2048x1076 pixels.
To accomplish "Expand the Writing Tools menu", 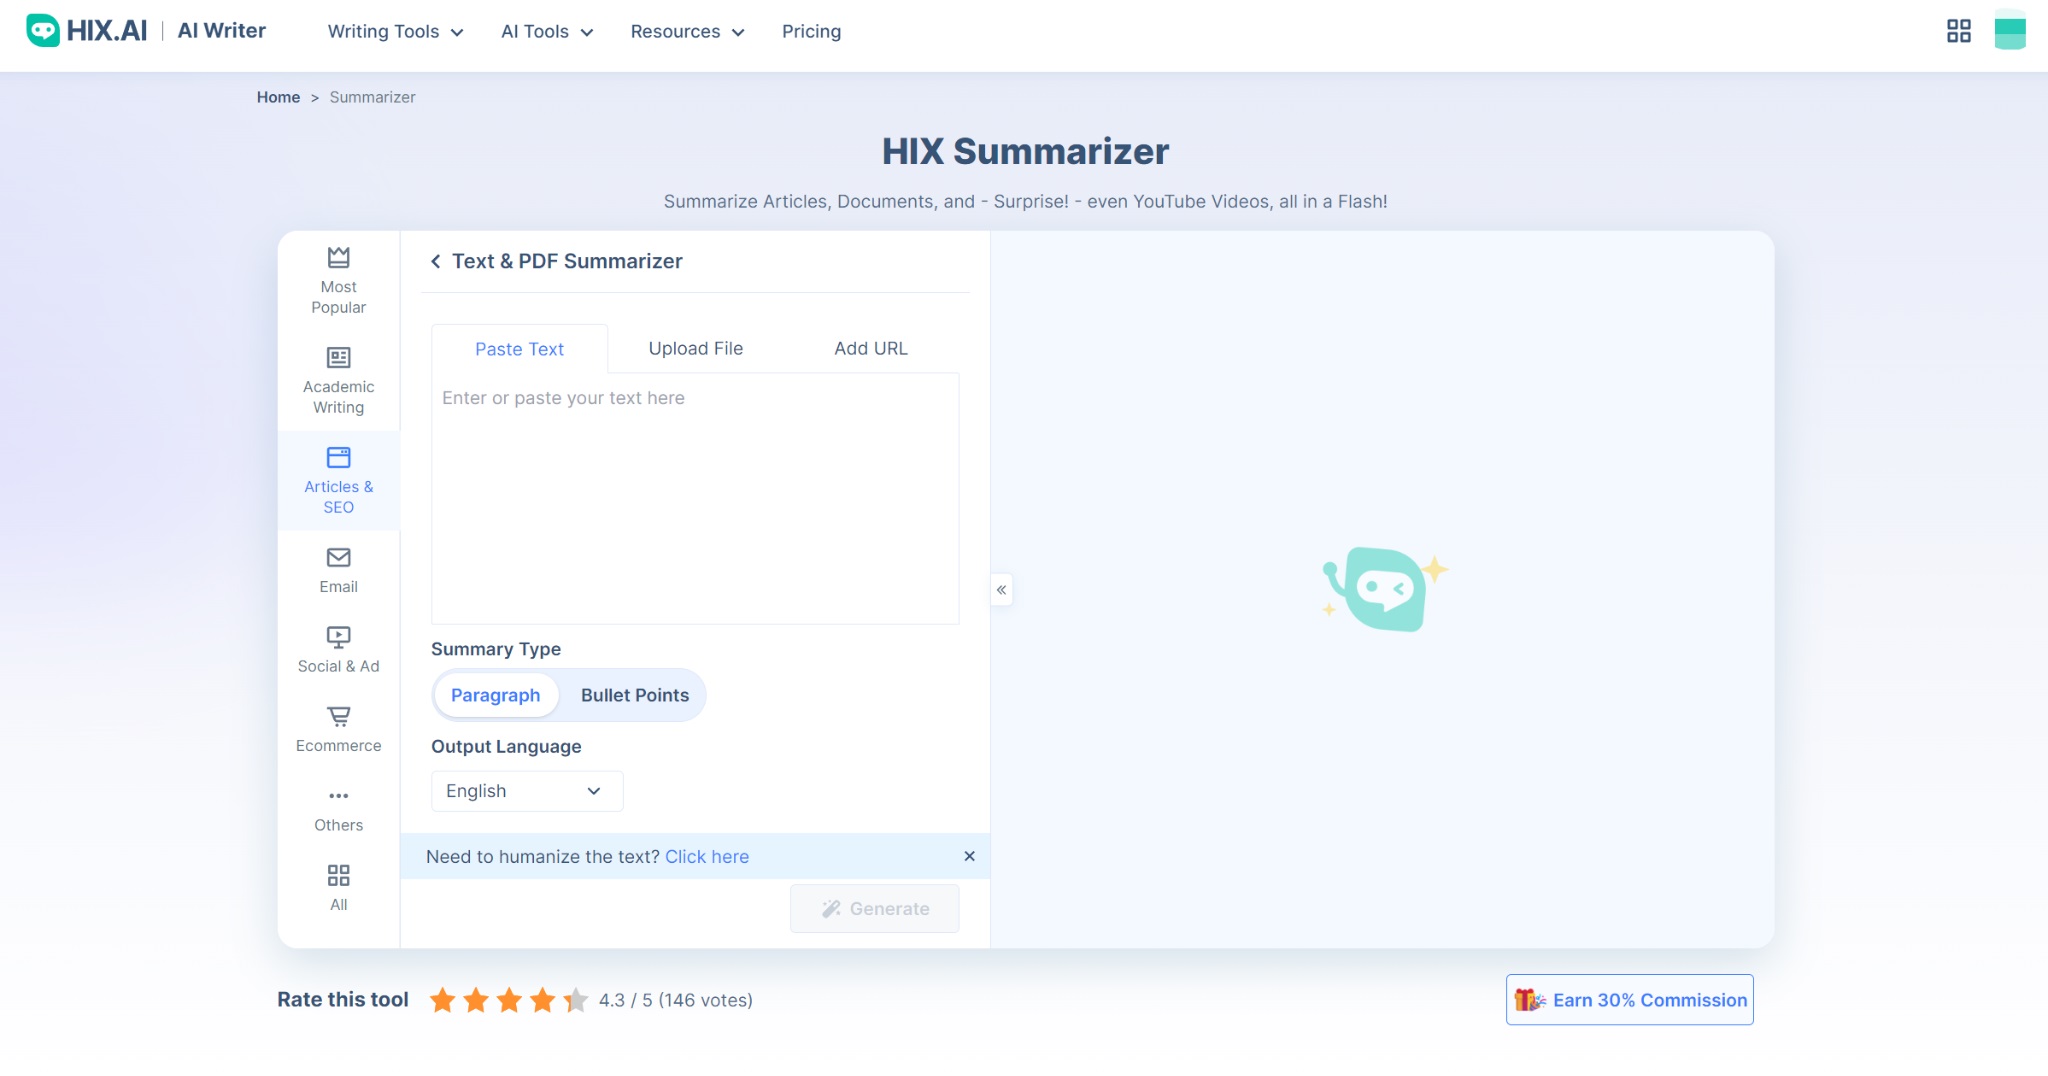I will coord(395,31).
